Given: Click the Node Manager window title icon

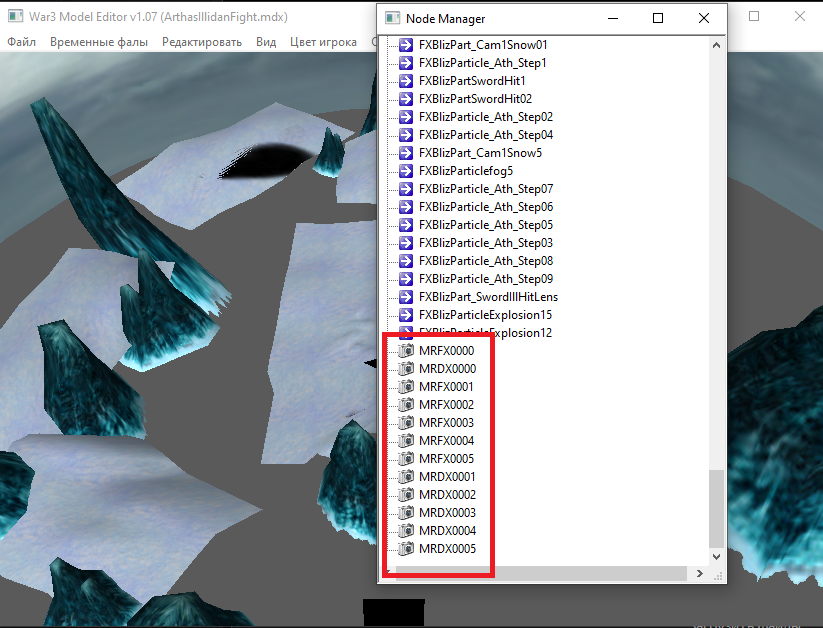Looking at the screenshot, I should 393,18.
